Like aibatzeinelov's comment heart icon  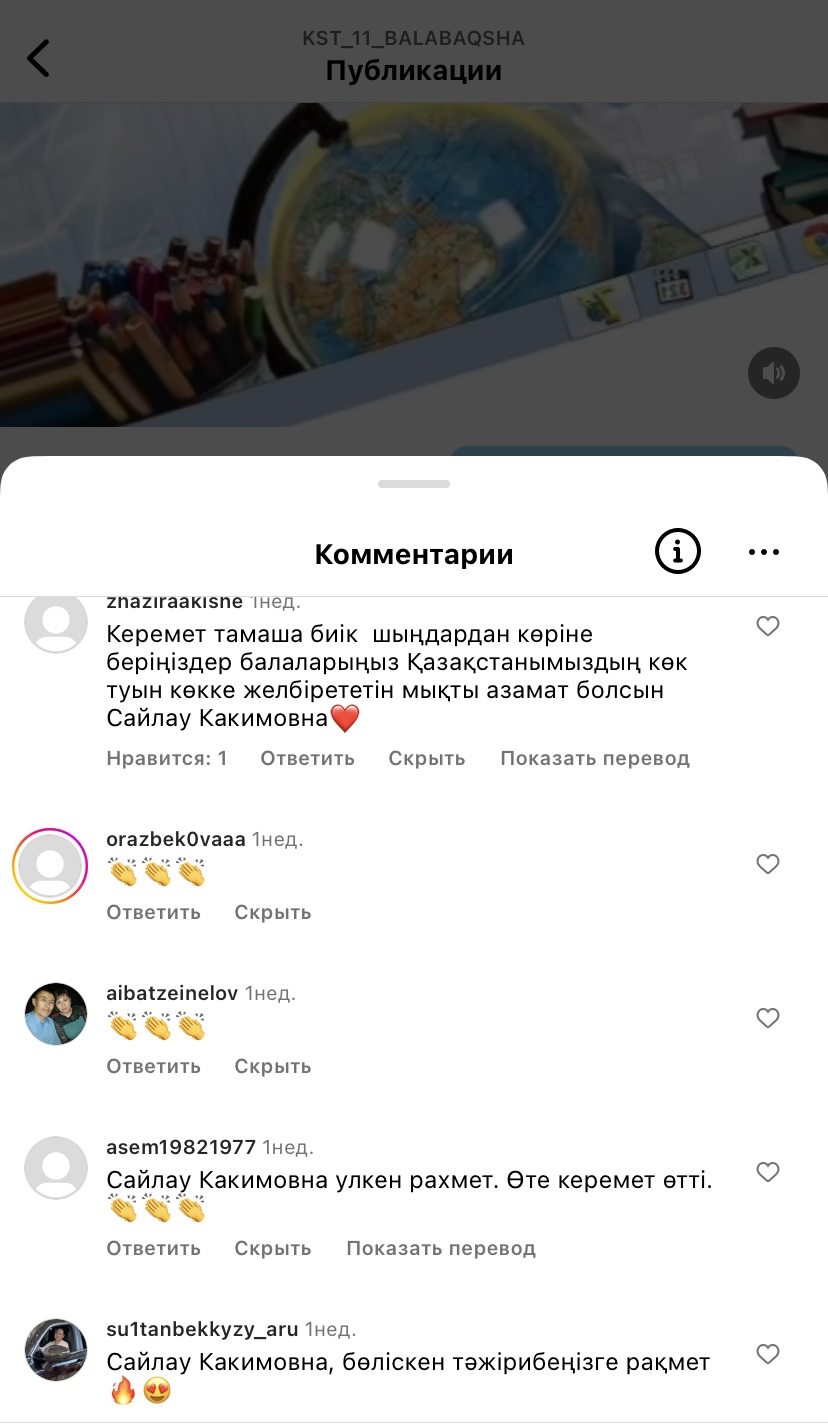point(768,1018)
